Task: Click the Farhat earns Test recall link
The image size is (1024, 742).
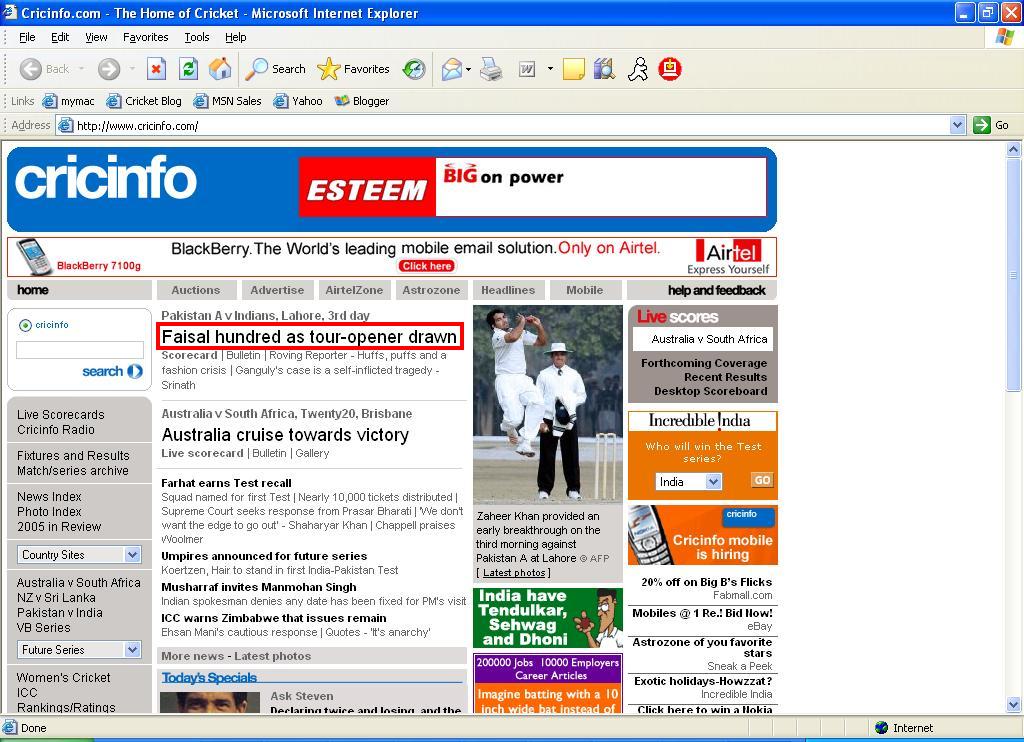Action: pos(226,483)
